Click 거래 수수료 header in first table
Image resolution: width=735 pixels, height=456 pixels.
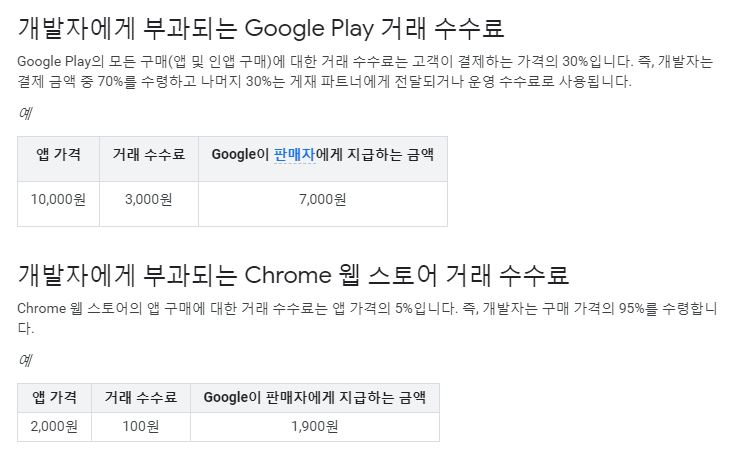point(149,159)
